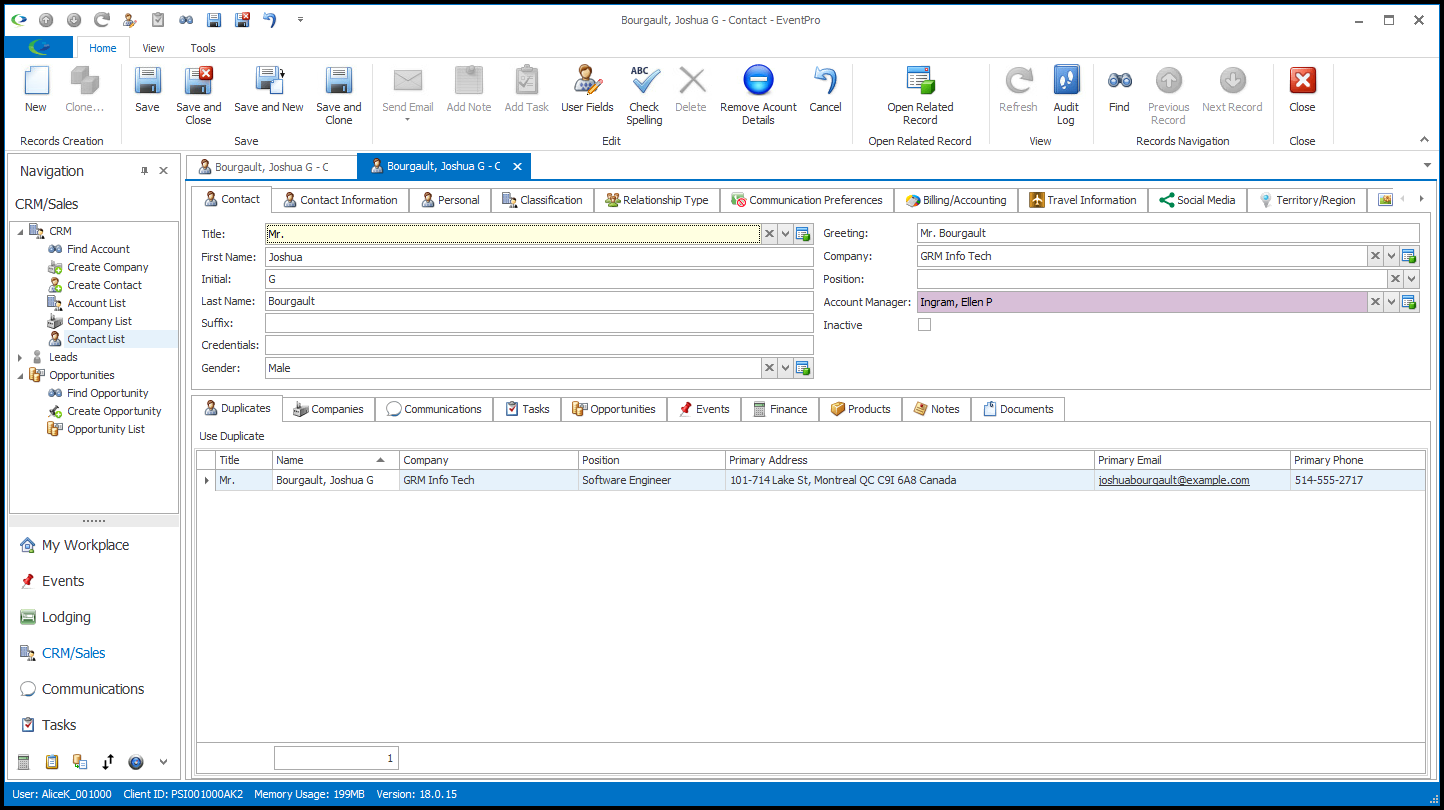Open the Documents sub-tab

1018,409
